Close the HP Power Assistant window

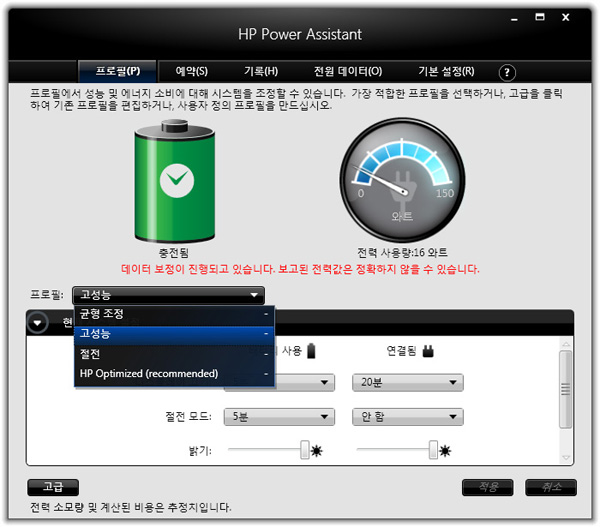point(566,17)
